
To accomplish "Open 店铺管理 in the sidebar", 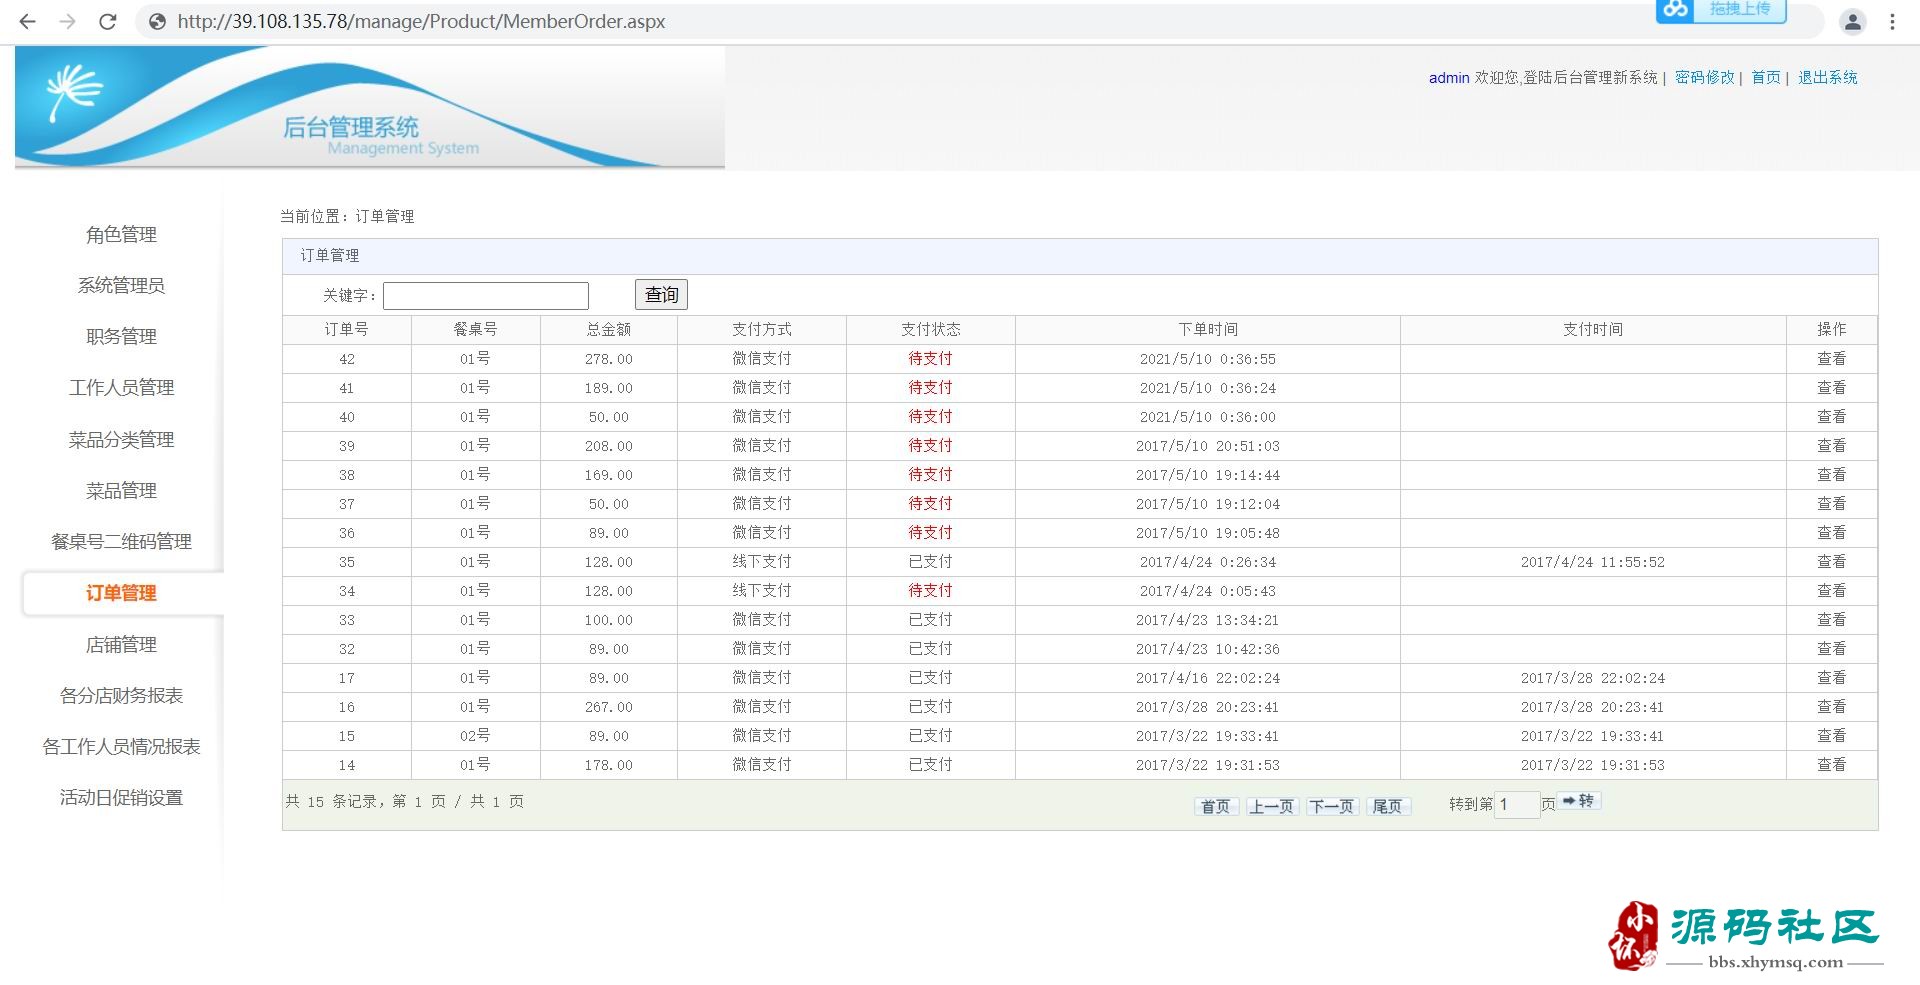I will [121, 644].
